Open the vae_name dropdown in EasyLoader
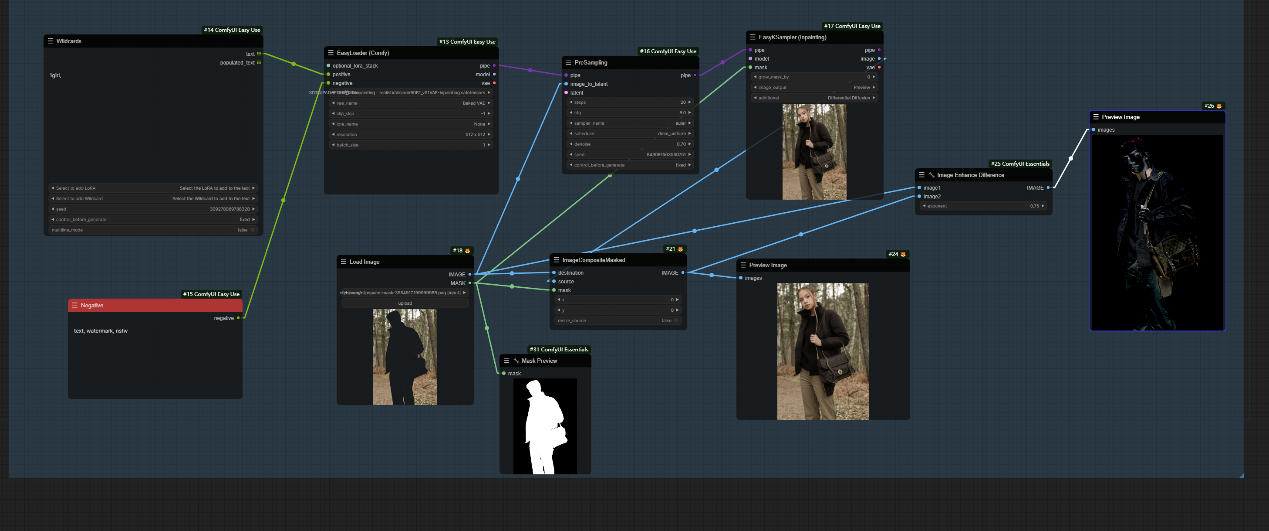Screen dimensions: 1269x531 pyautogui.click(x=411, y=102)
